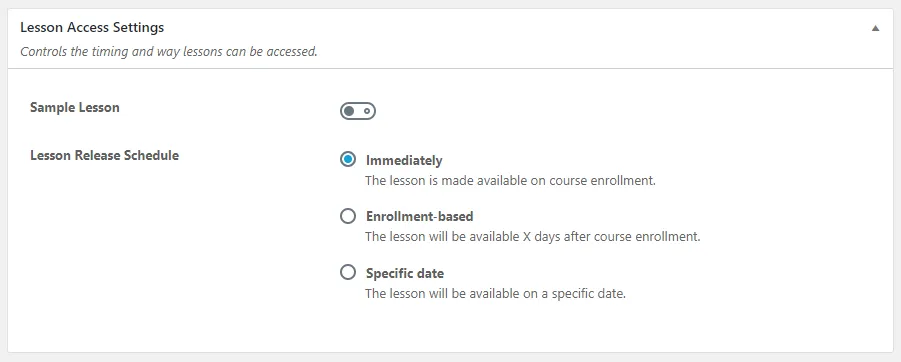901x362 pixels.
Task: Click the 'available on a specific date' description
Action: coord(495,293)
